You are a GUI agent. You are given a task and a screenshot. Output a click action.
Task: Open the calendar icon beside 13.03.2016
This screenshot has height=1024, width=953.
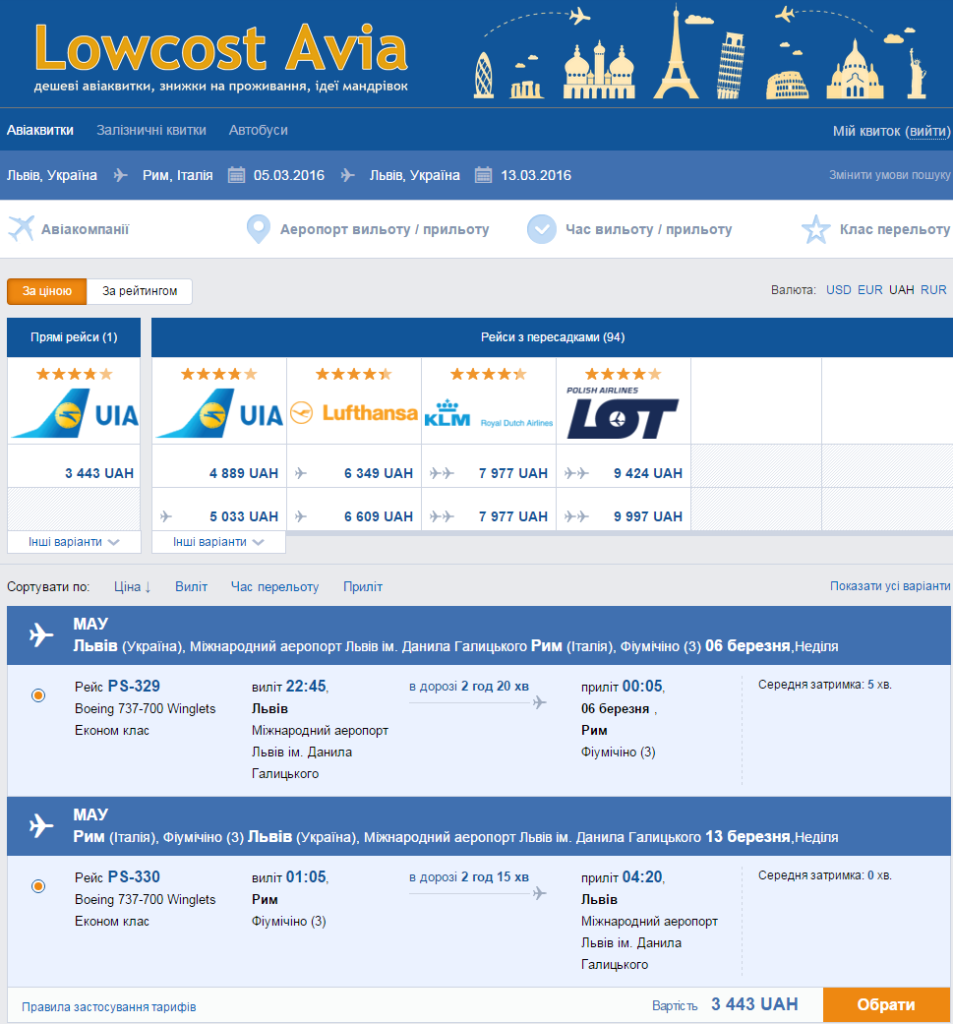(483, 175)
